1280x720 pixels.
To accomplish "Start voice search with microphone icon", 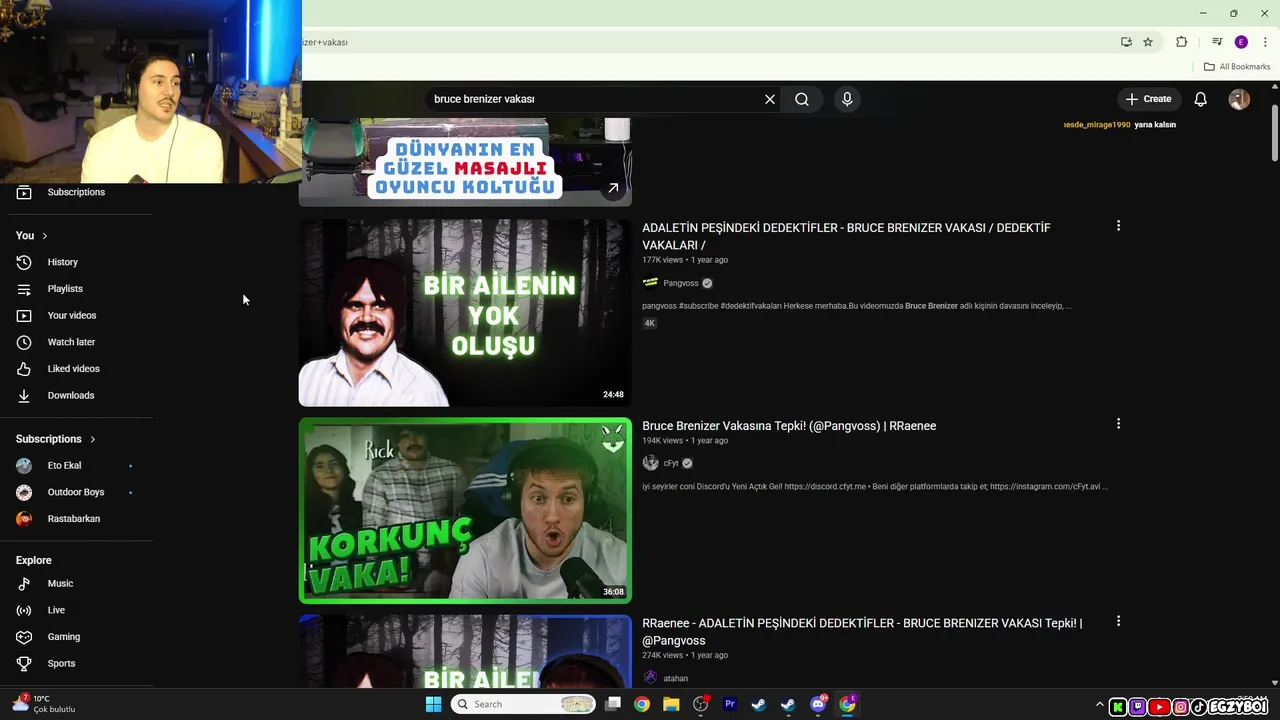I will 847,99.
